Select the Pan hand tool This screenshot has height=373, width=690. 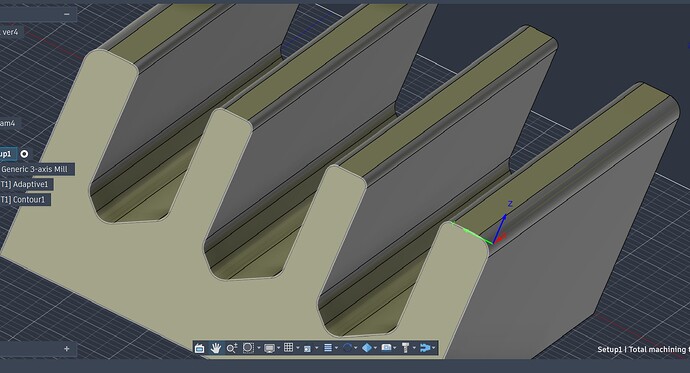pyautogui.click(x=215, y=348)
